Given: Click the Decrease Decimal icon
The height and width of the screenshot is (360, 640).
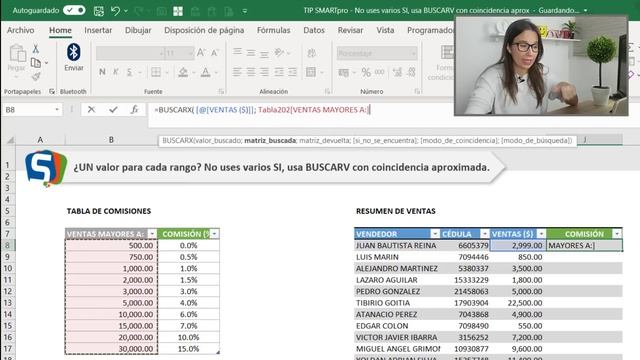Looking at the screenshot, I should coord(411,72).
